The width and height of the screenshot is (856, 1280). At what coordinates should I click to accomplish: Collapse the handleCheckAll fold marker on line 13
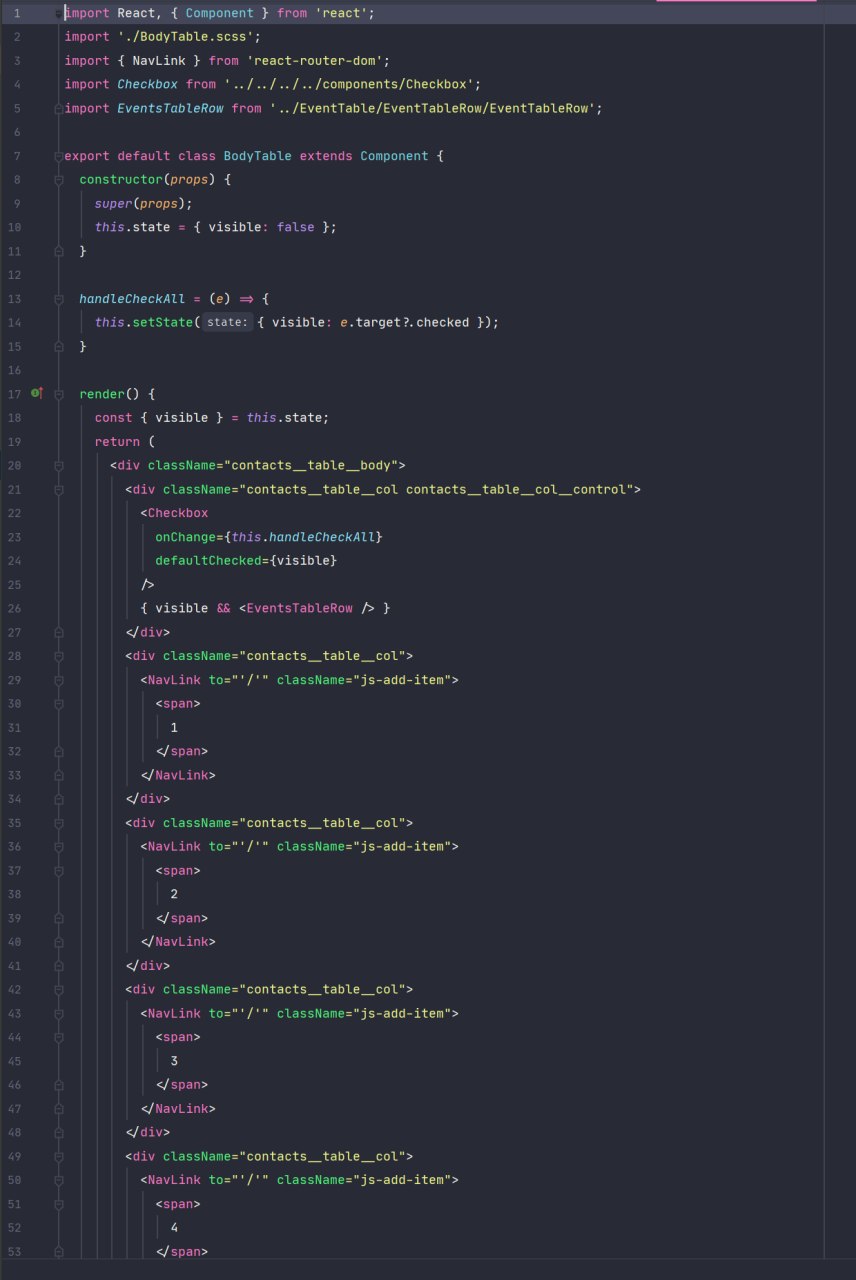coord(59,299)
